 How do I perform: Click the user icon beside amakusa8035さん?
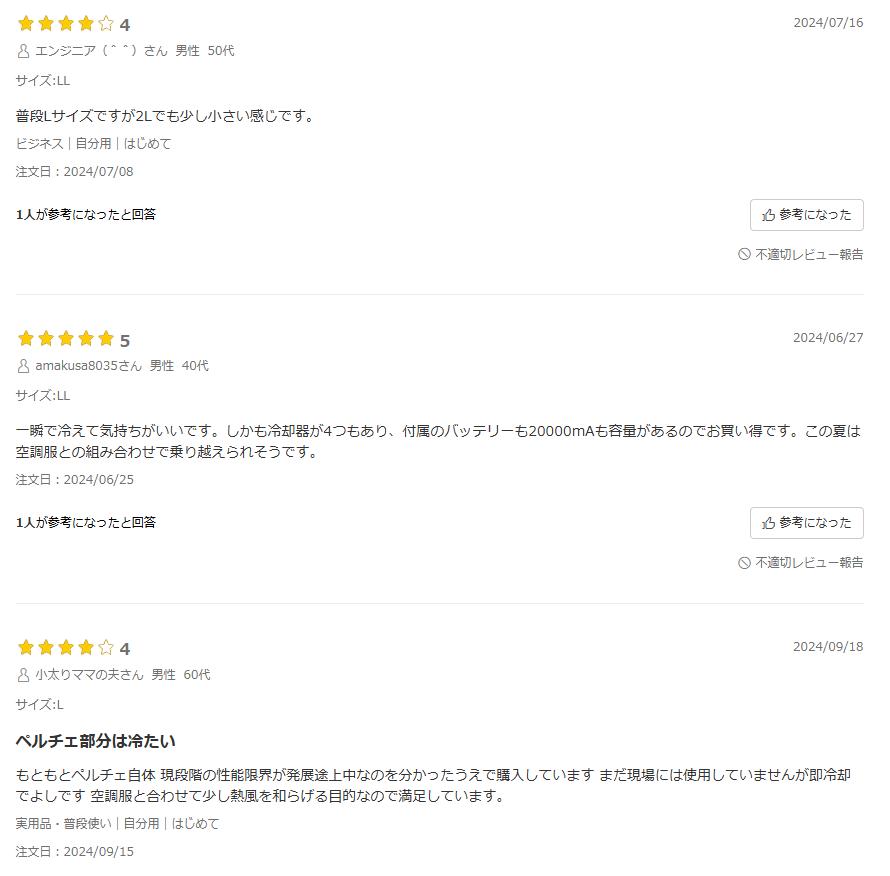pyautogui.click(x=23, y=366)
